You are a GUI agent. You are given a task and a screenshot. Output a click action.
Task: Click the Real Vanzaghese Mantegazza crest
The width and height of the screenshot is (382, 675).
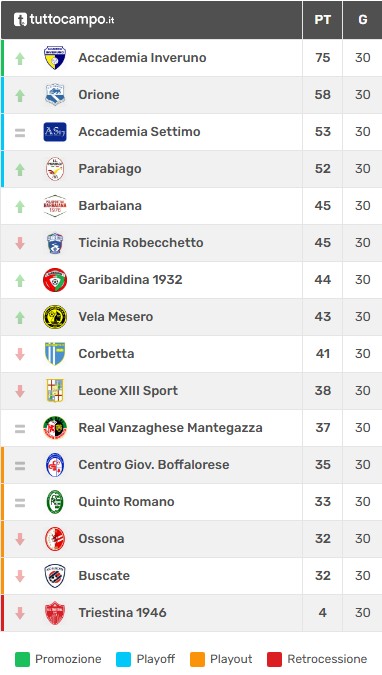[x=55, y=428]
